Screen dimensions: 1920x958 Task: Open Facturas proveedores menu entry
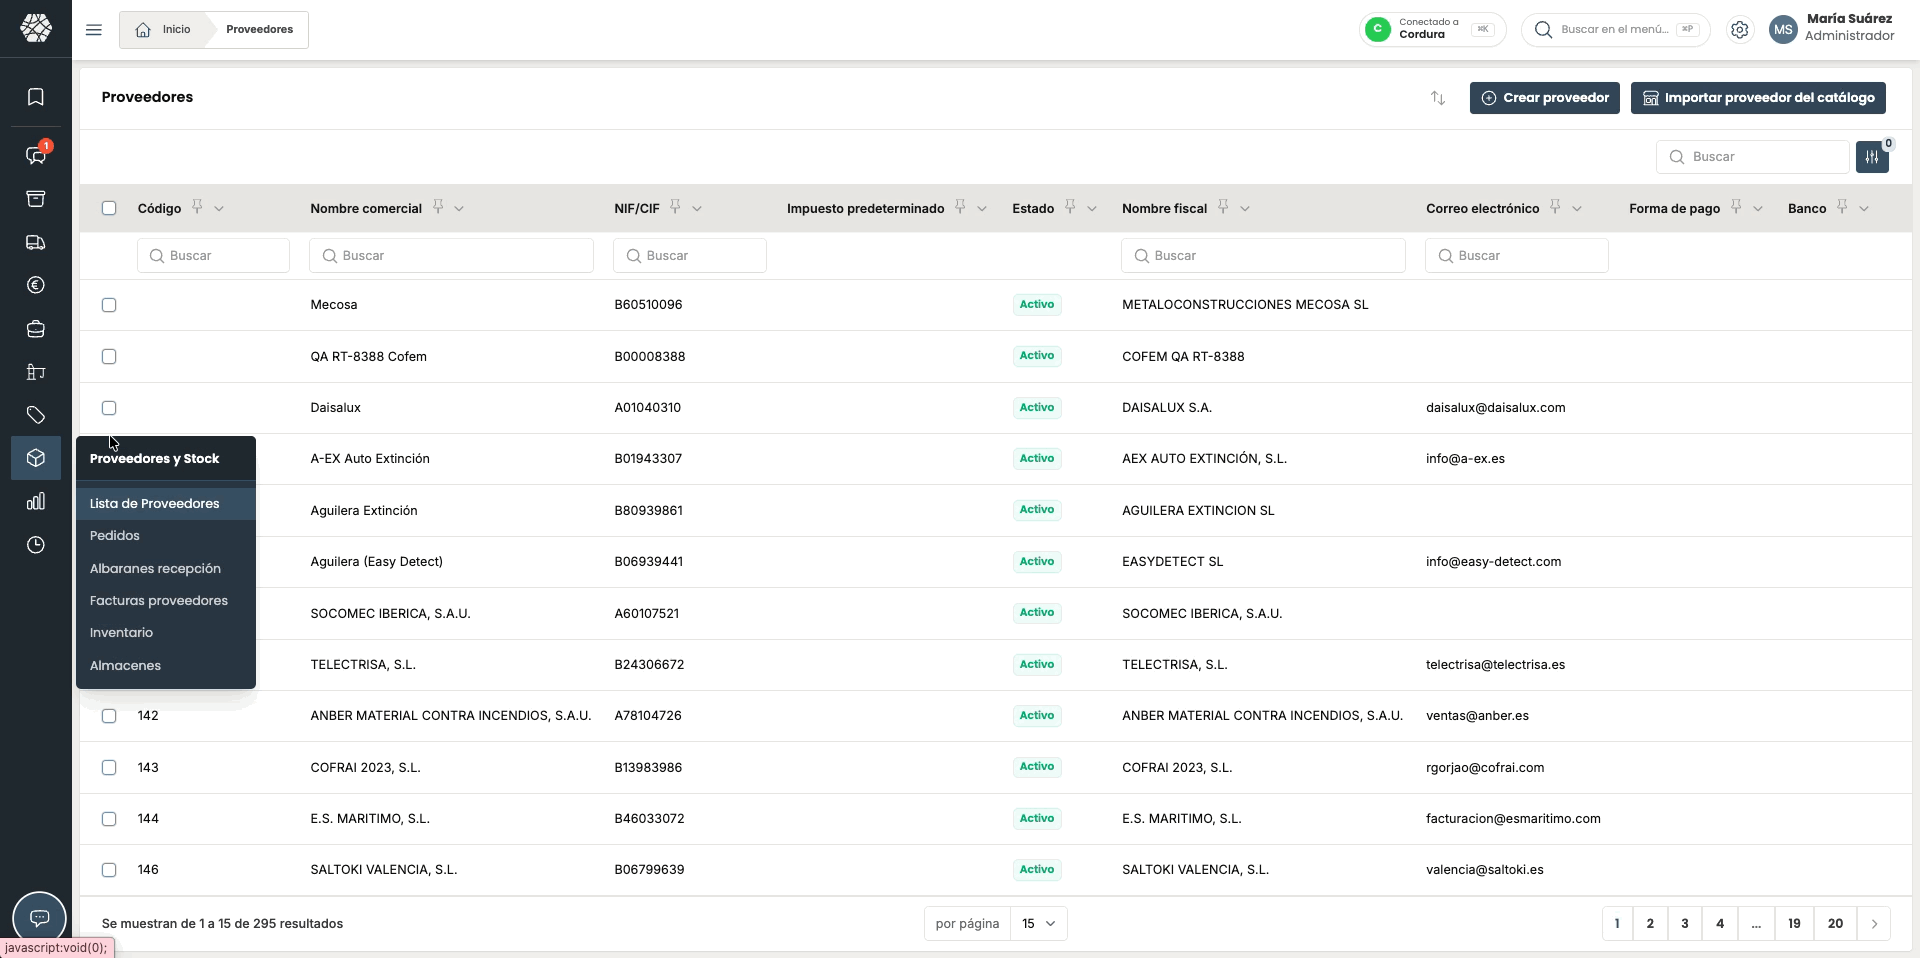pos(166,600)
